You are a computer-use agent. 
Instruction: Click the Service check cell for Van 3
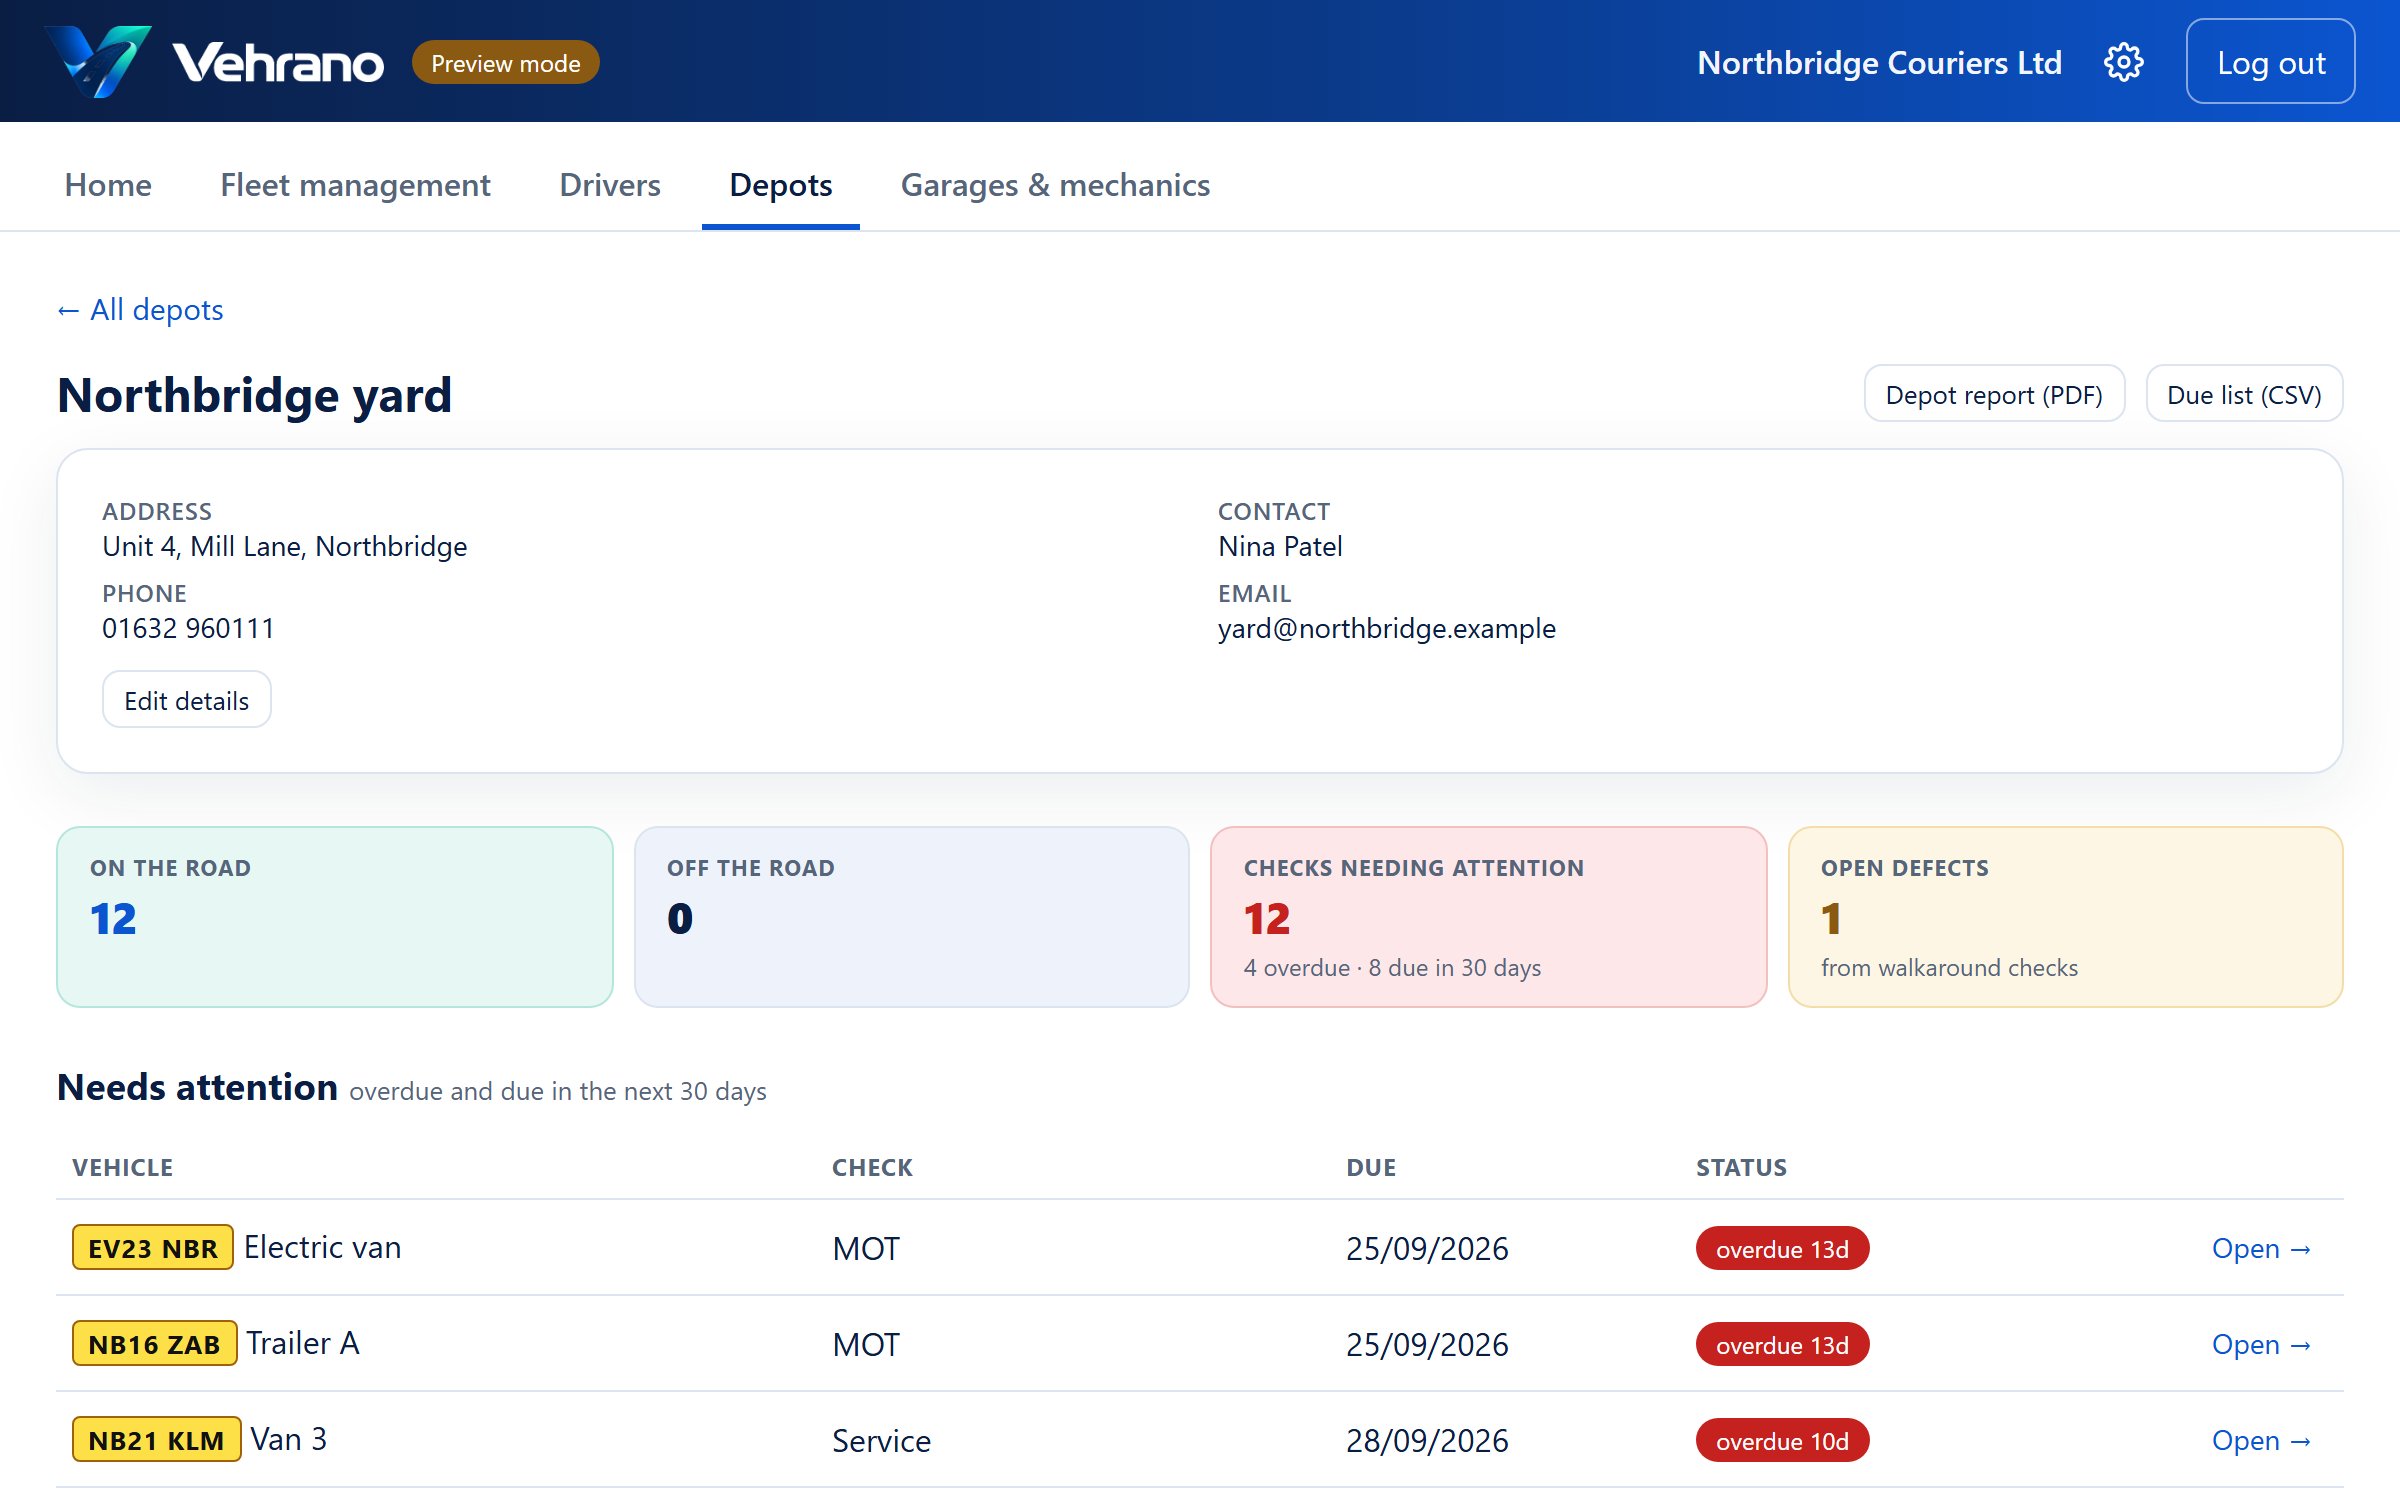pyautogui.click(x=882, y=1441)
